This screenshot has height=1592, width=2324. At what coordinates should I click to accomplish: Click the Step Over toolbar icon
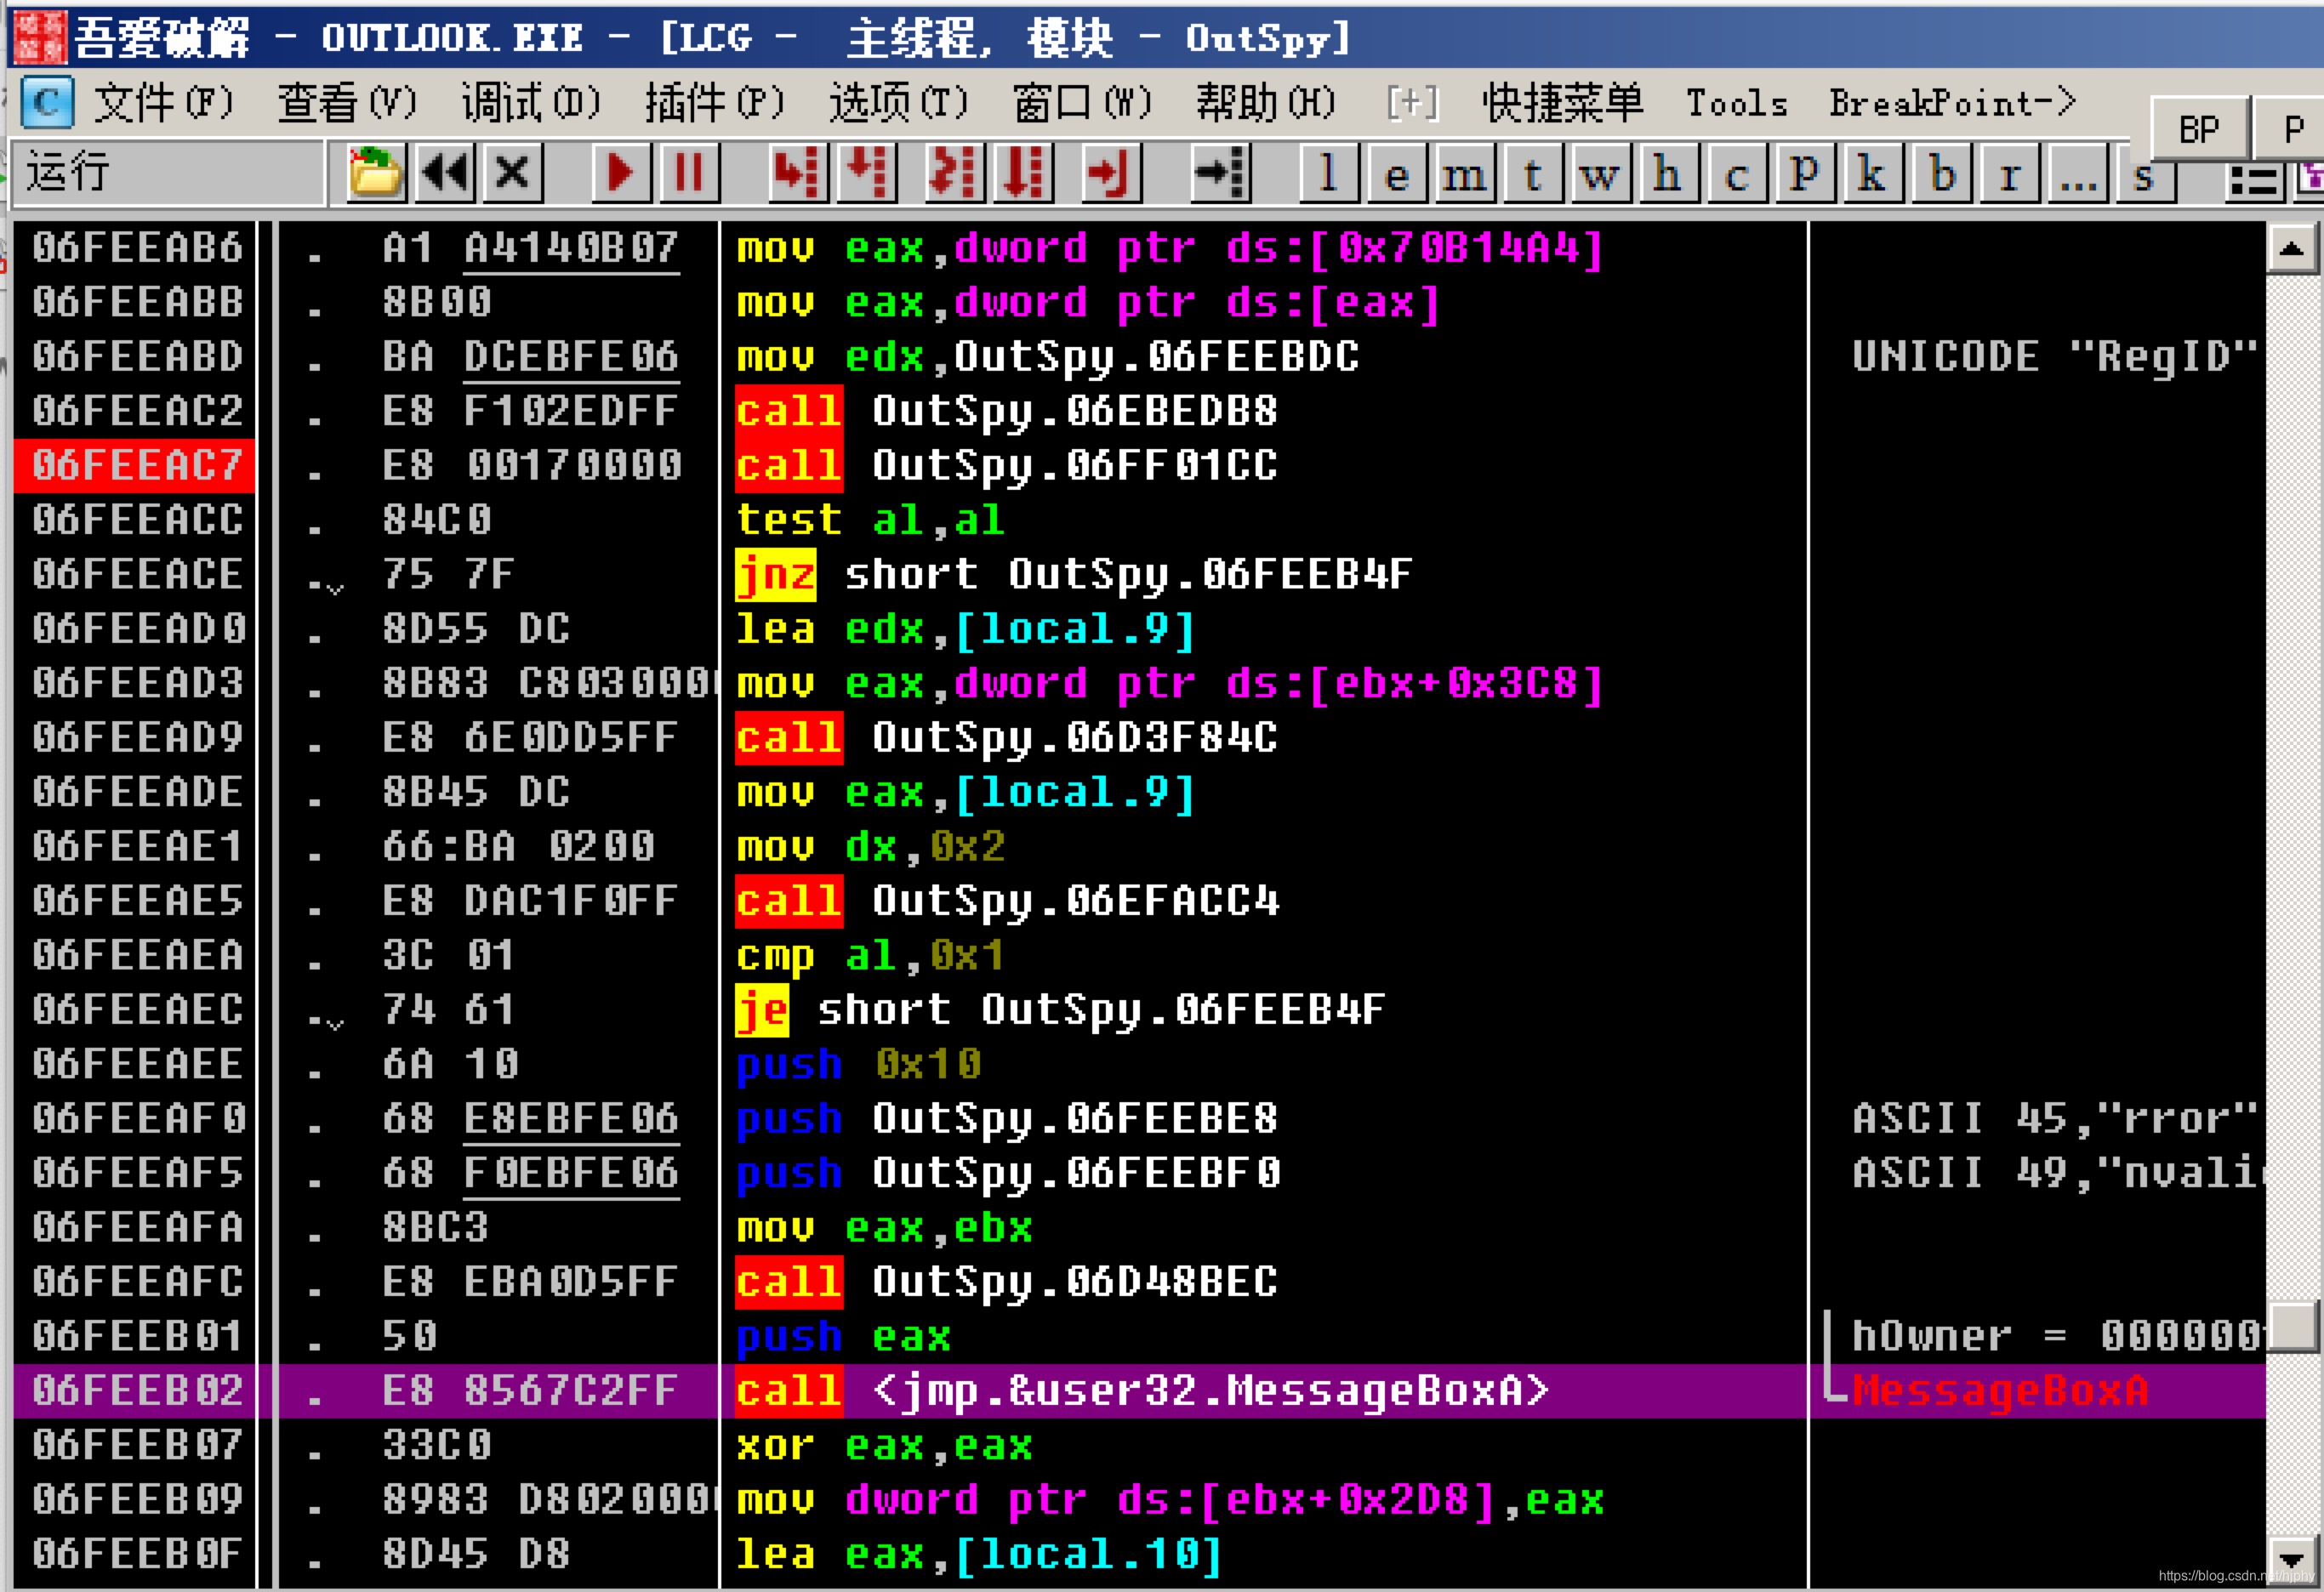point(866,173)
